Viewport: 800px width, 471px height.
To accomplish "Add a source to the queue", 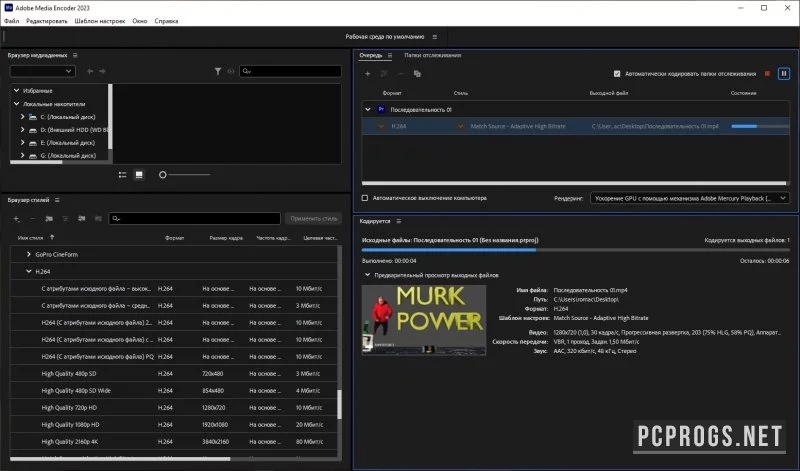I will tap(367, 74).
